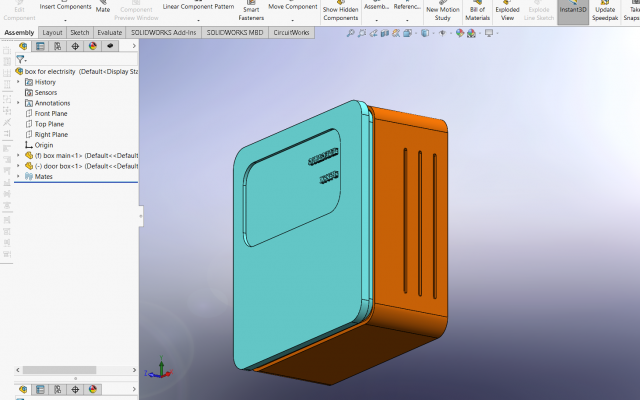Open the ConfigurationManager tab icon
The width and height of the screenshot is (640, 400).
pyautogui.click(x=57, y=46)
